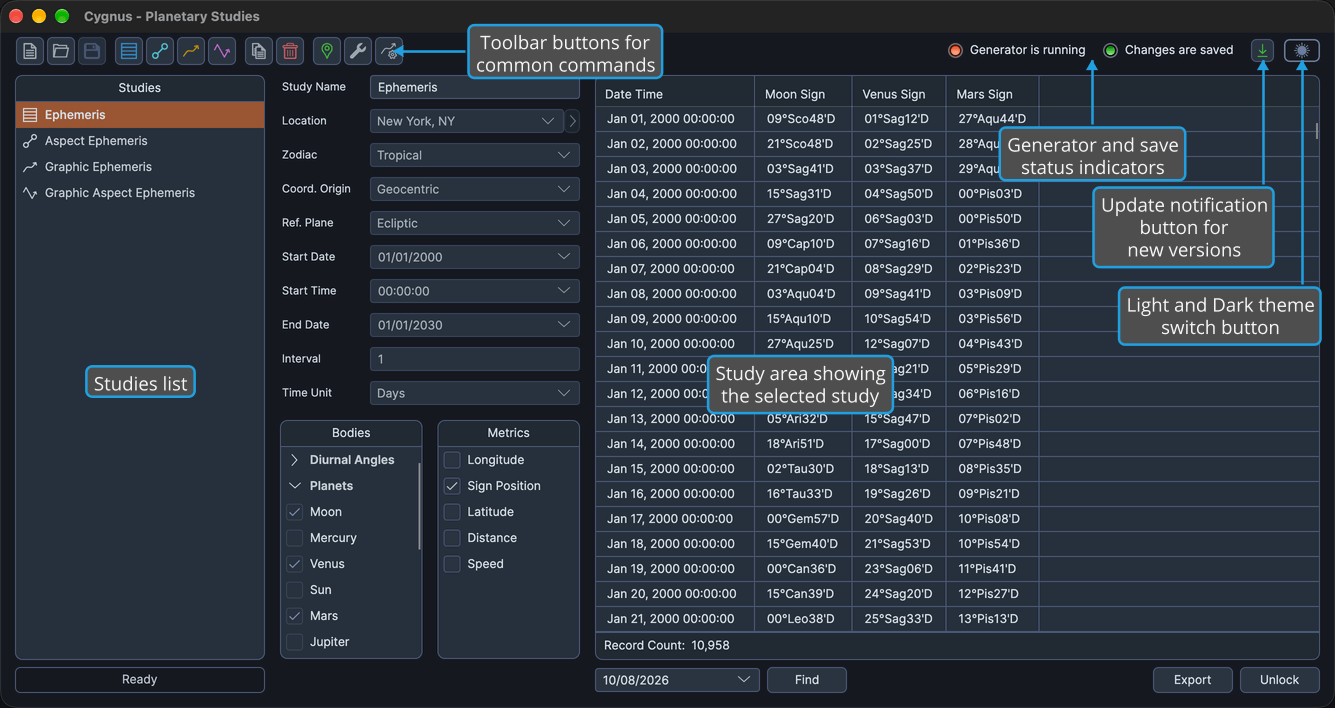Click the Unlock button

pyautogui.click(x=1279, y=680)
